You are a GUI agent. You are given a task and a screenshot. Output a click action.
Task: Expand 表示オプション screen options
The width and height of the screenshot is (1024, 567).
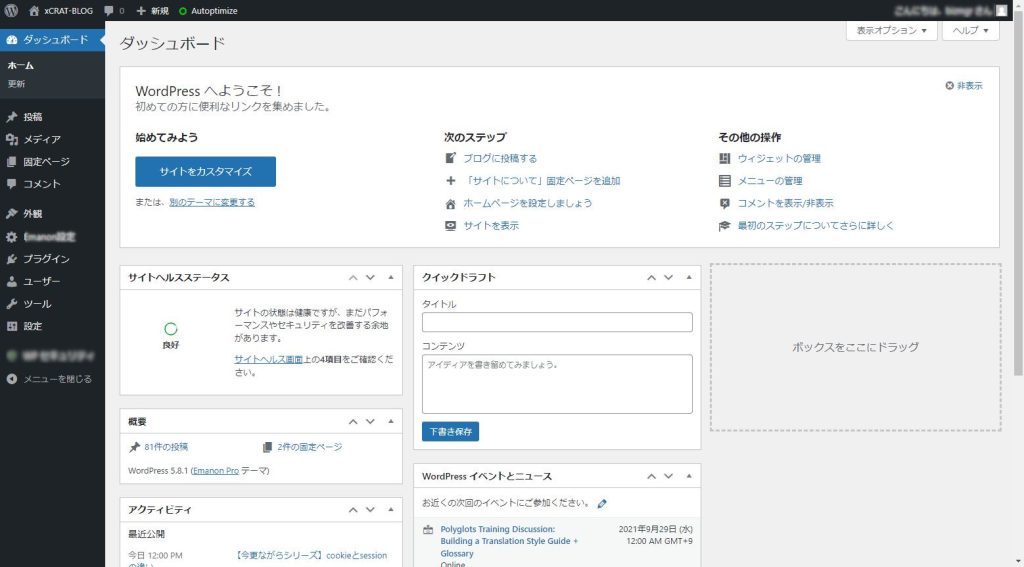point(891,30)
